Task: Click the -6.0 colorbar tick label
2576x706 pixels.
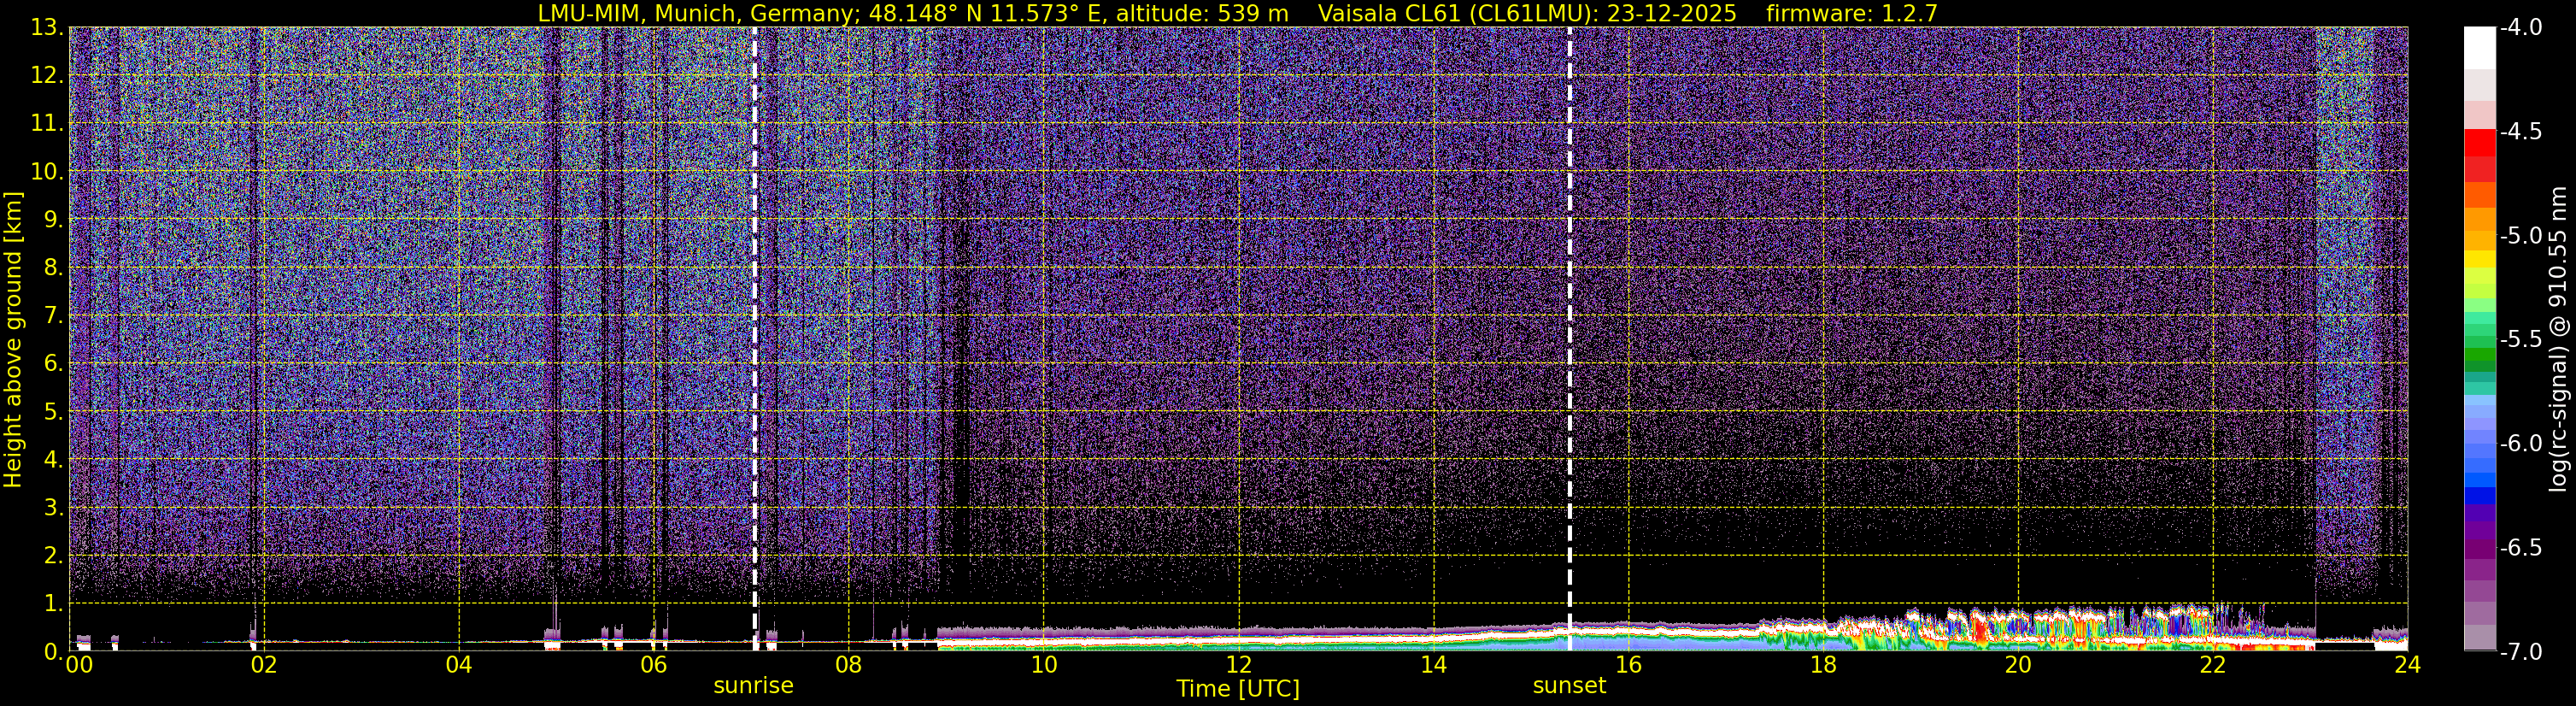Action: click(2521, 444)
